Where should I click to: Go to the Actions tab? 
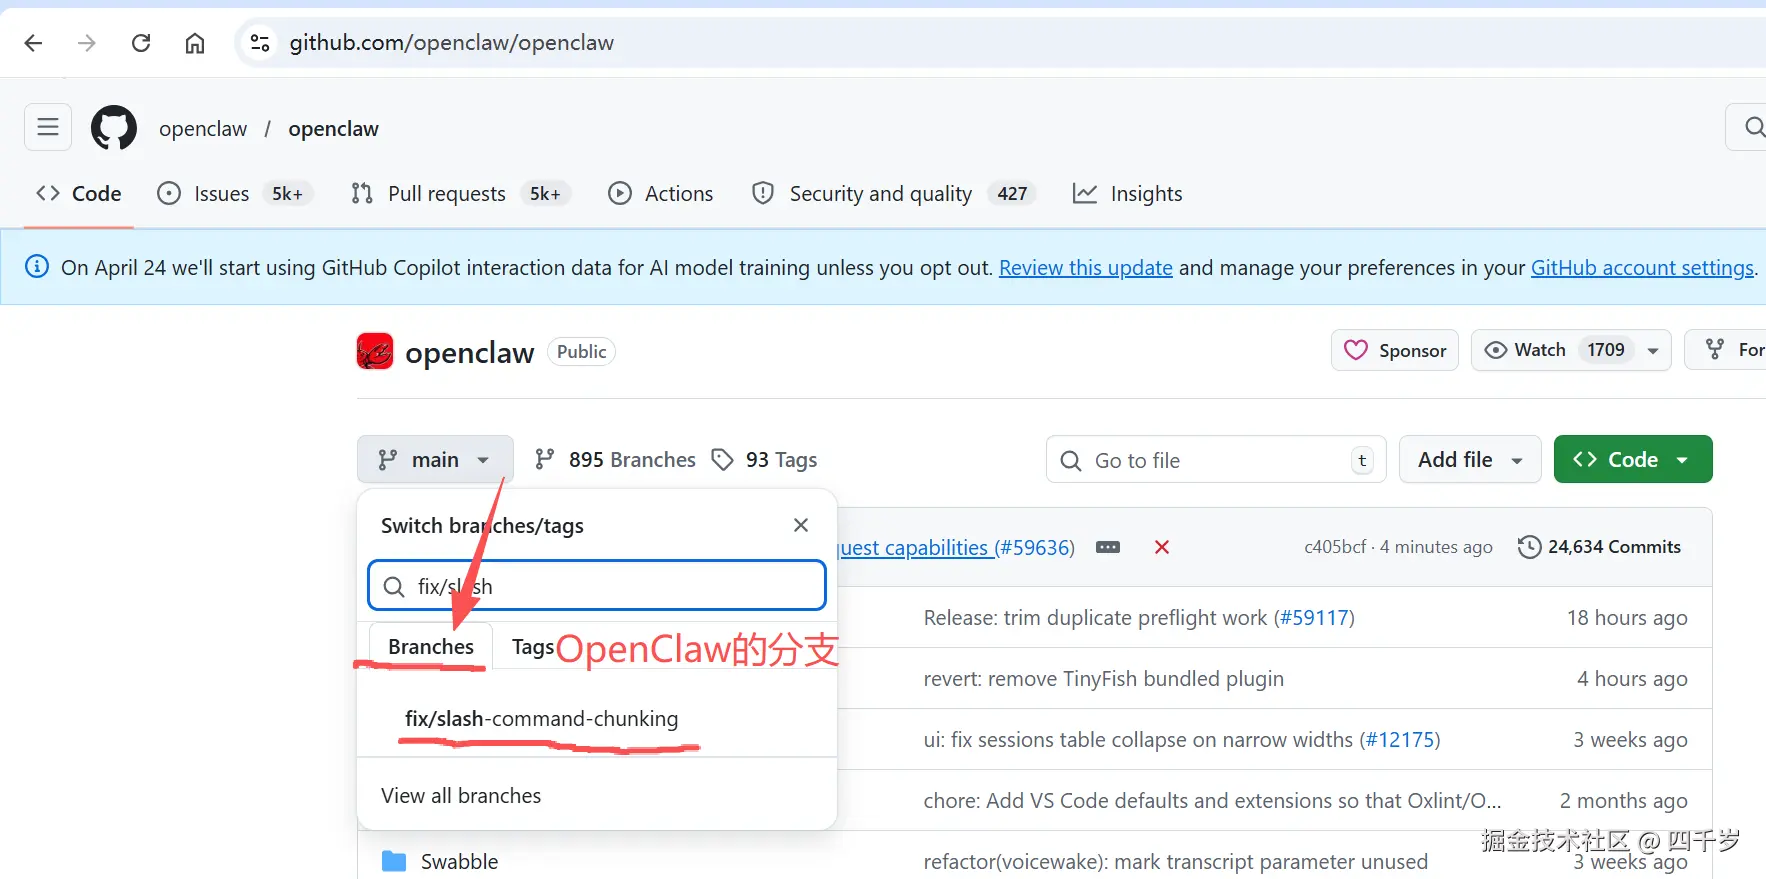pos(661,194)
